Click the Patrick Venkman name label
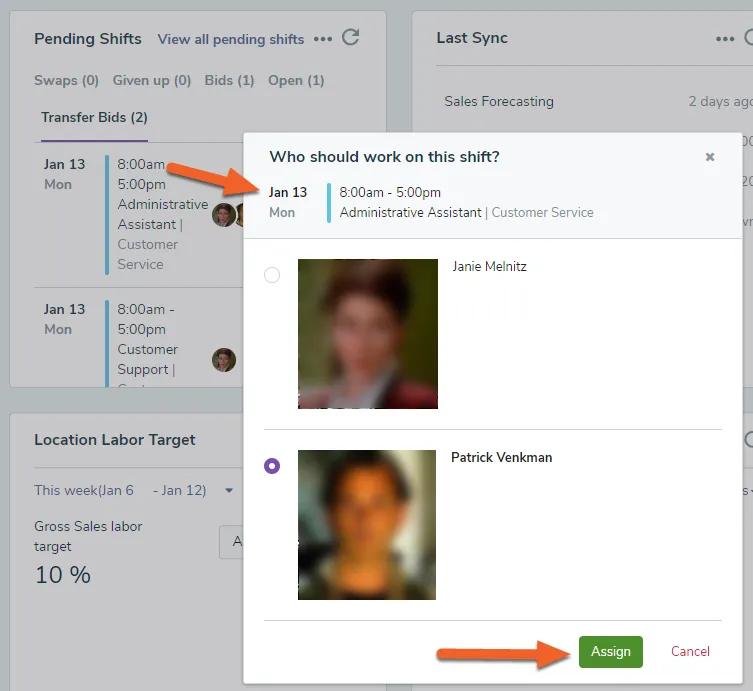The height and width of the screenshot is (691, 753). (501, 458)
